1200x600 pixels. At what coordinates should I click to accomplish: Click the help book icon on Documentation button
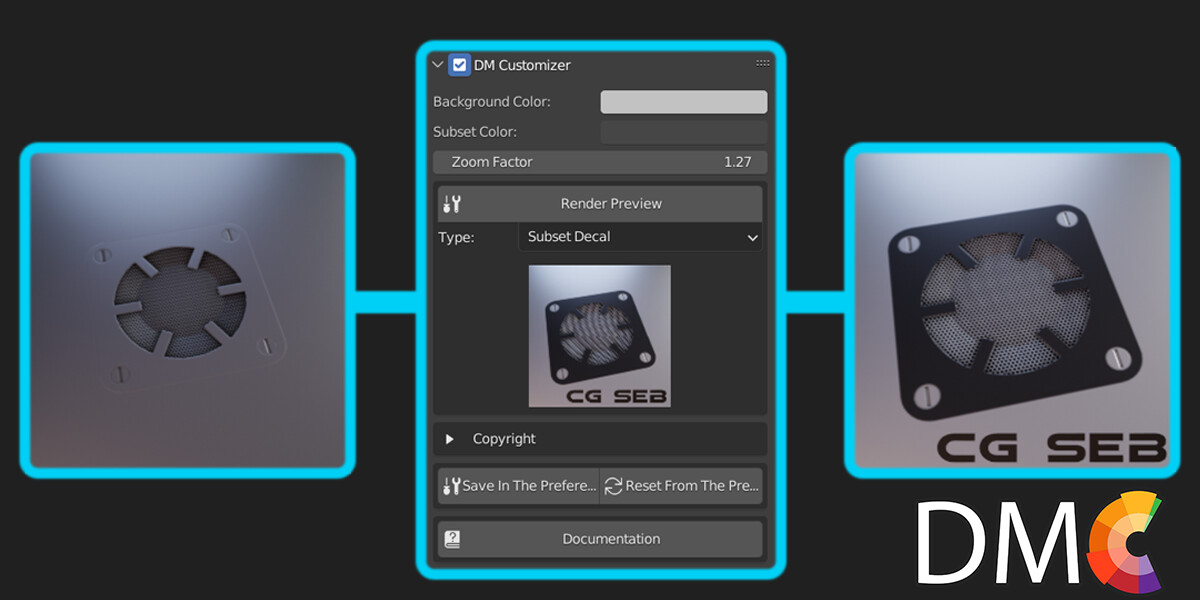(453, 539)
